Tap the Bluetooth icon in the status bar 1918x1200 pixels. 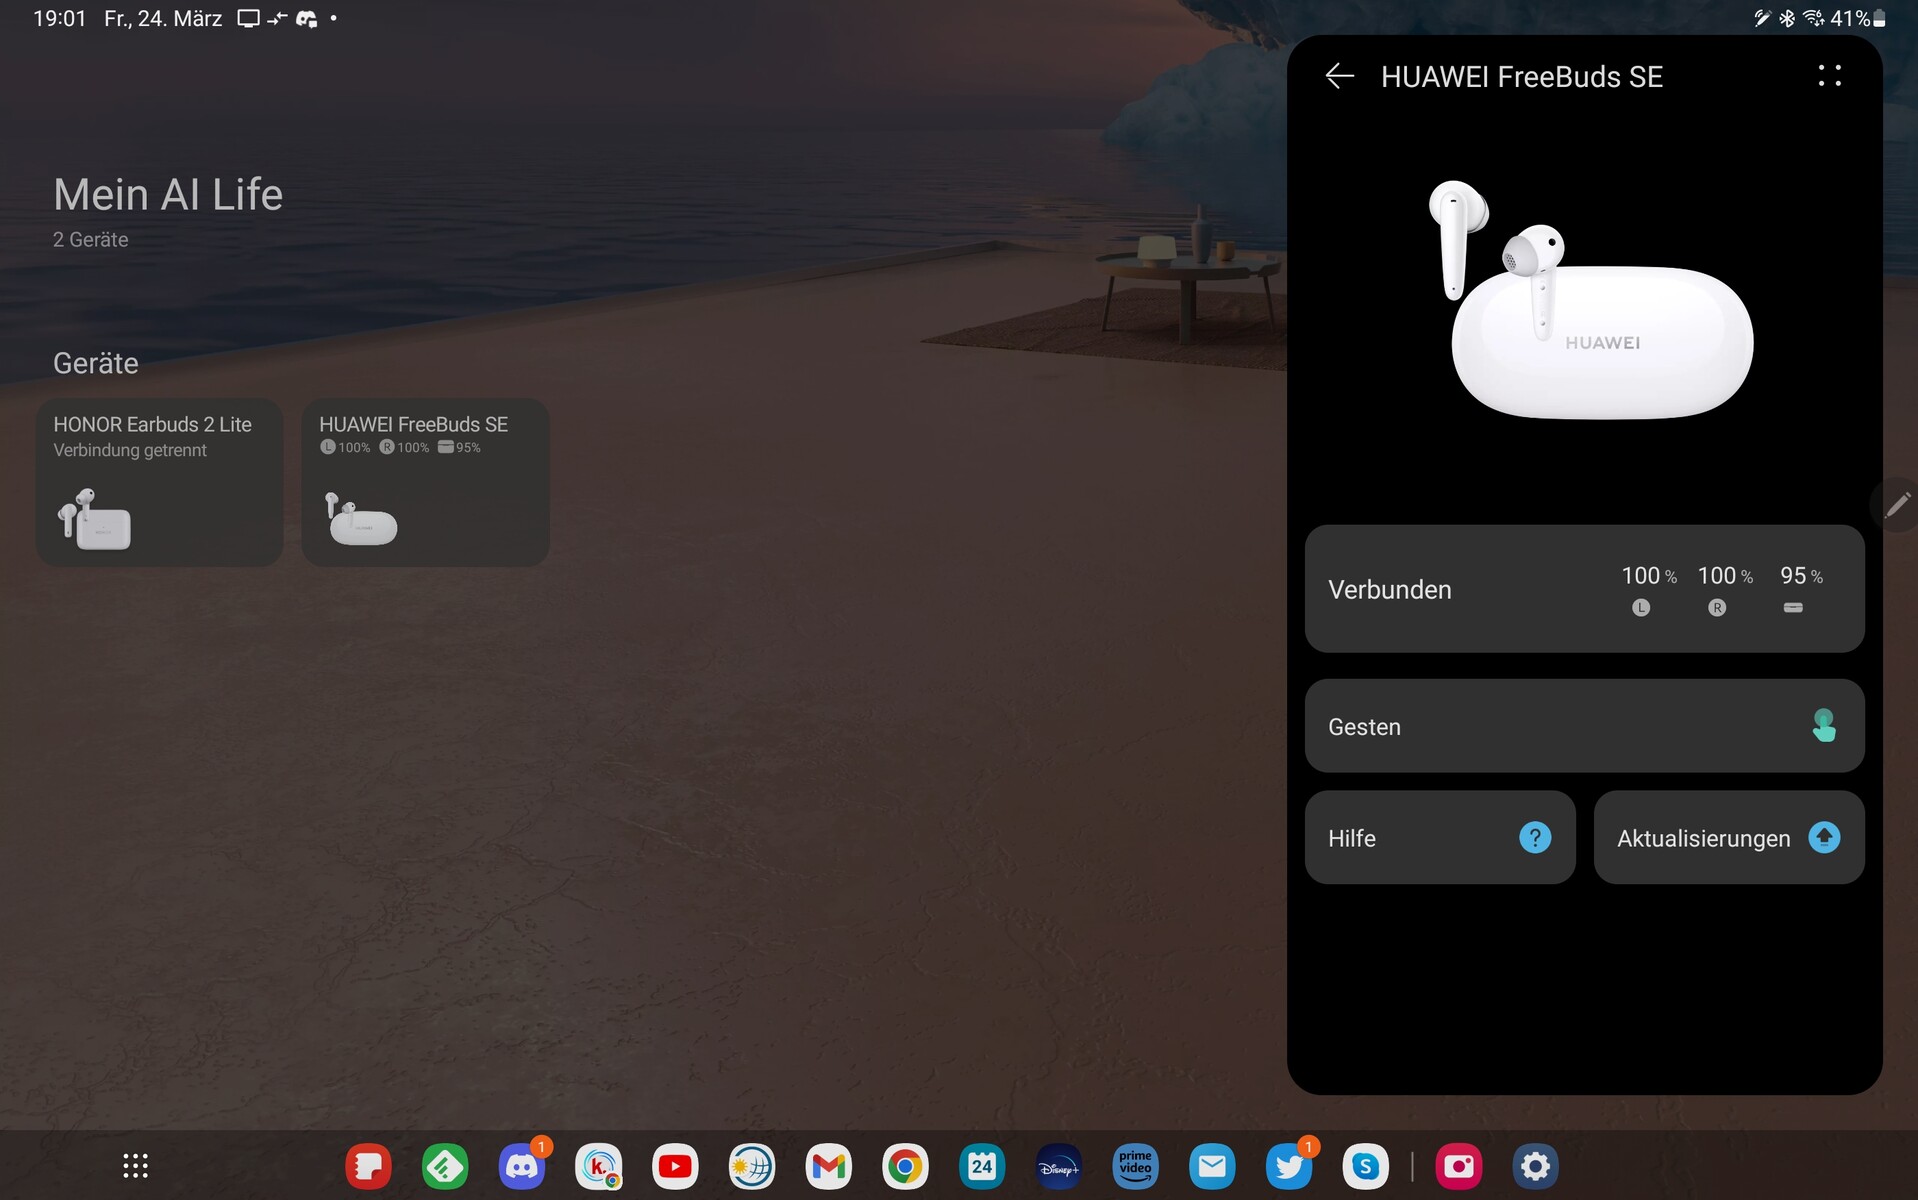(x=1787, y=18)
